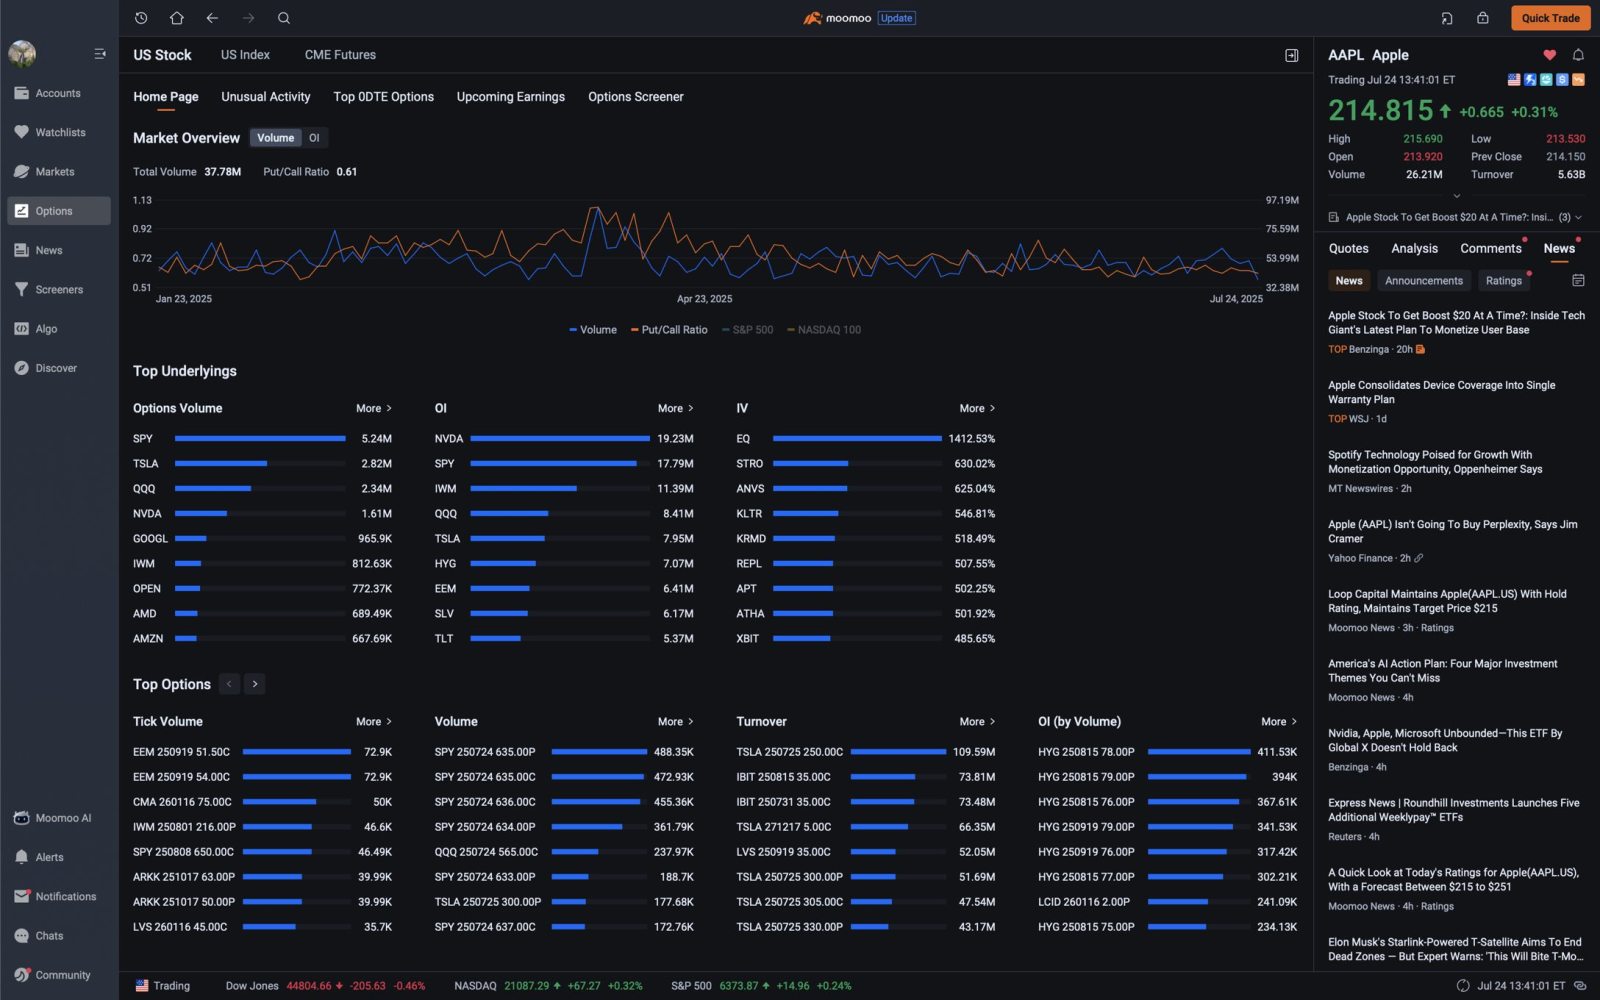Screen dimensions: 1600x1000
Task: Switch to the US Index tab
Action: 245,55
